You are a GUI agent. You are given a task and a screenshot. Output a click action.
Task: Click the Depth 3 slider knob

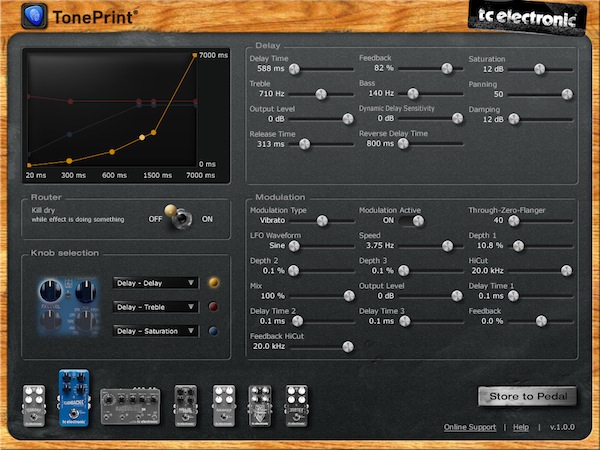(x=404, y=271)
